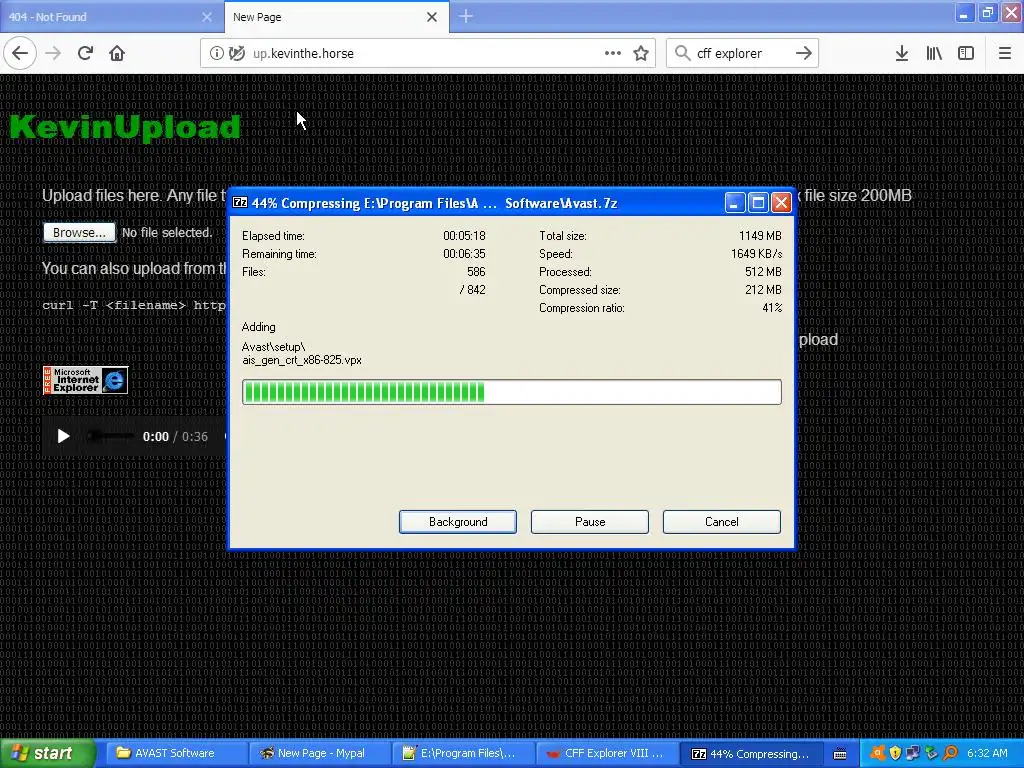The height and width of the screenshot is (768, 1024).
Task: Open the downloads panel
Action: (901, 53)
